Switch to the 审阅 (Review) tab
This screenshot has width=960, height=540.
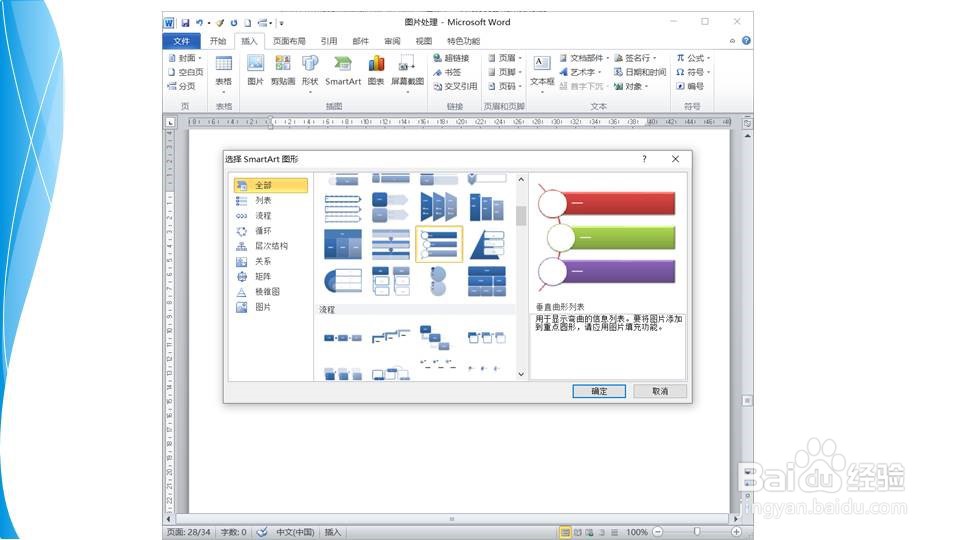(392, 41)
